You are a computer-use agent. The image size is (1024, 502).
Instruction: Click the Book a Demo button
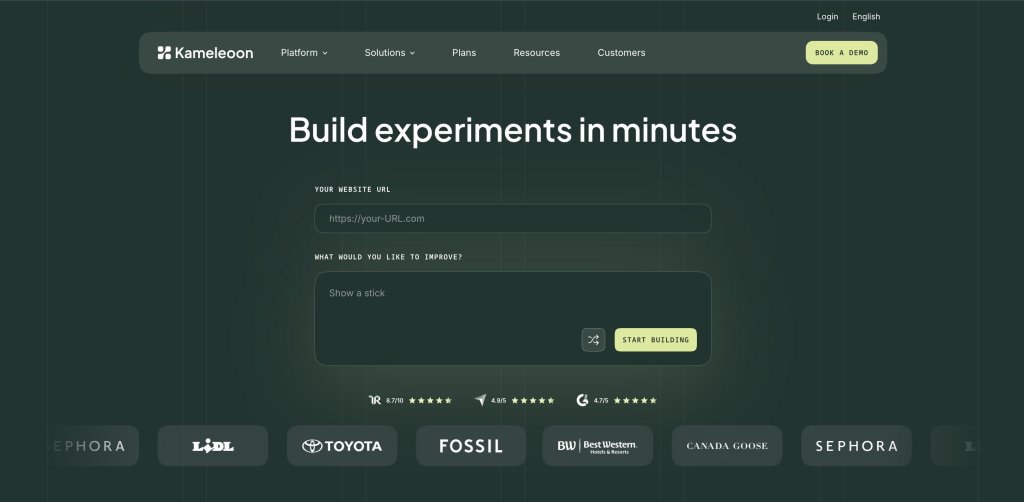842,53
